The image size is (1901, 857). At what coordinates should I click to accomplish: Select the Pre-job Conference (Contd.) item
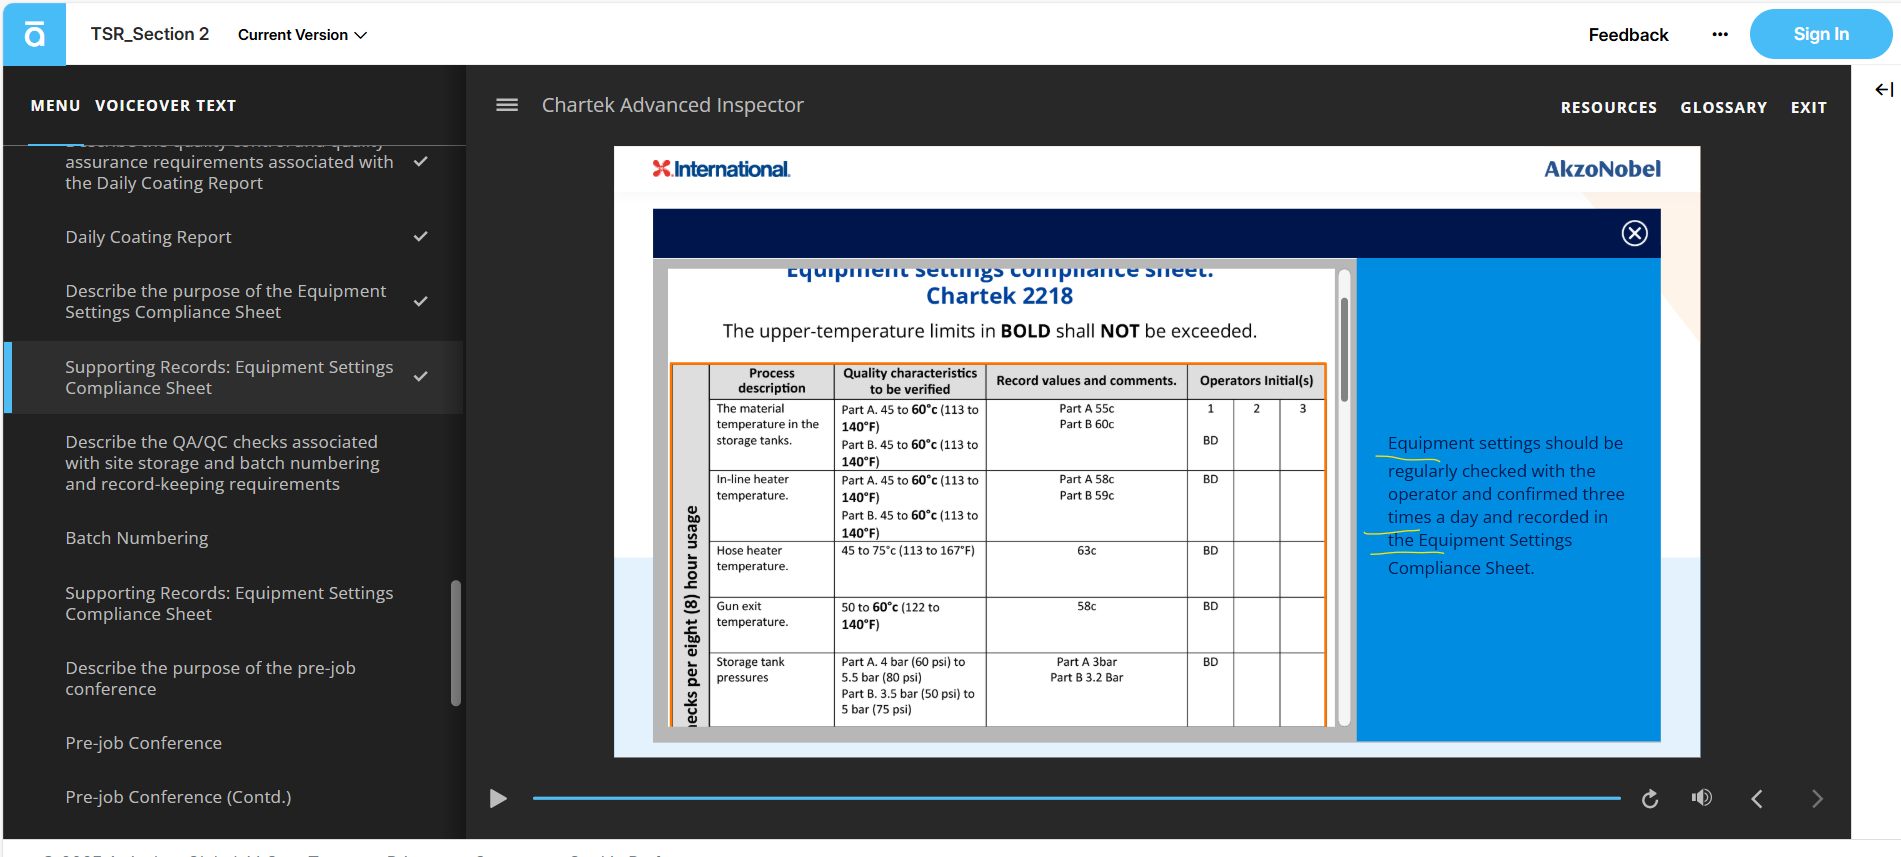tap(233, 797)
